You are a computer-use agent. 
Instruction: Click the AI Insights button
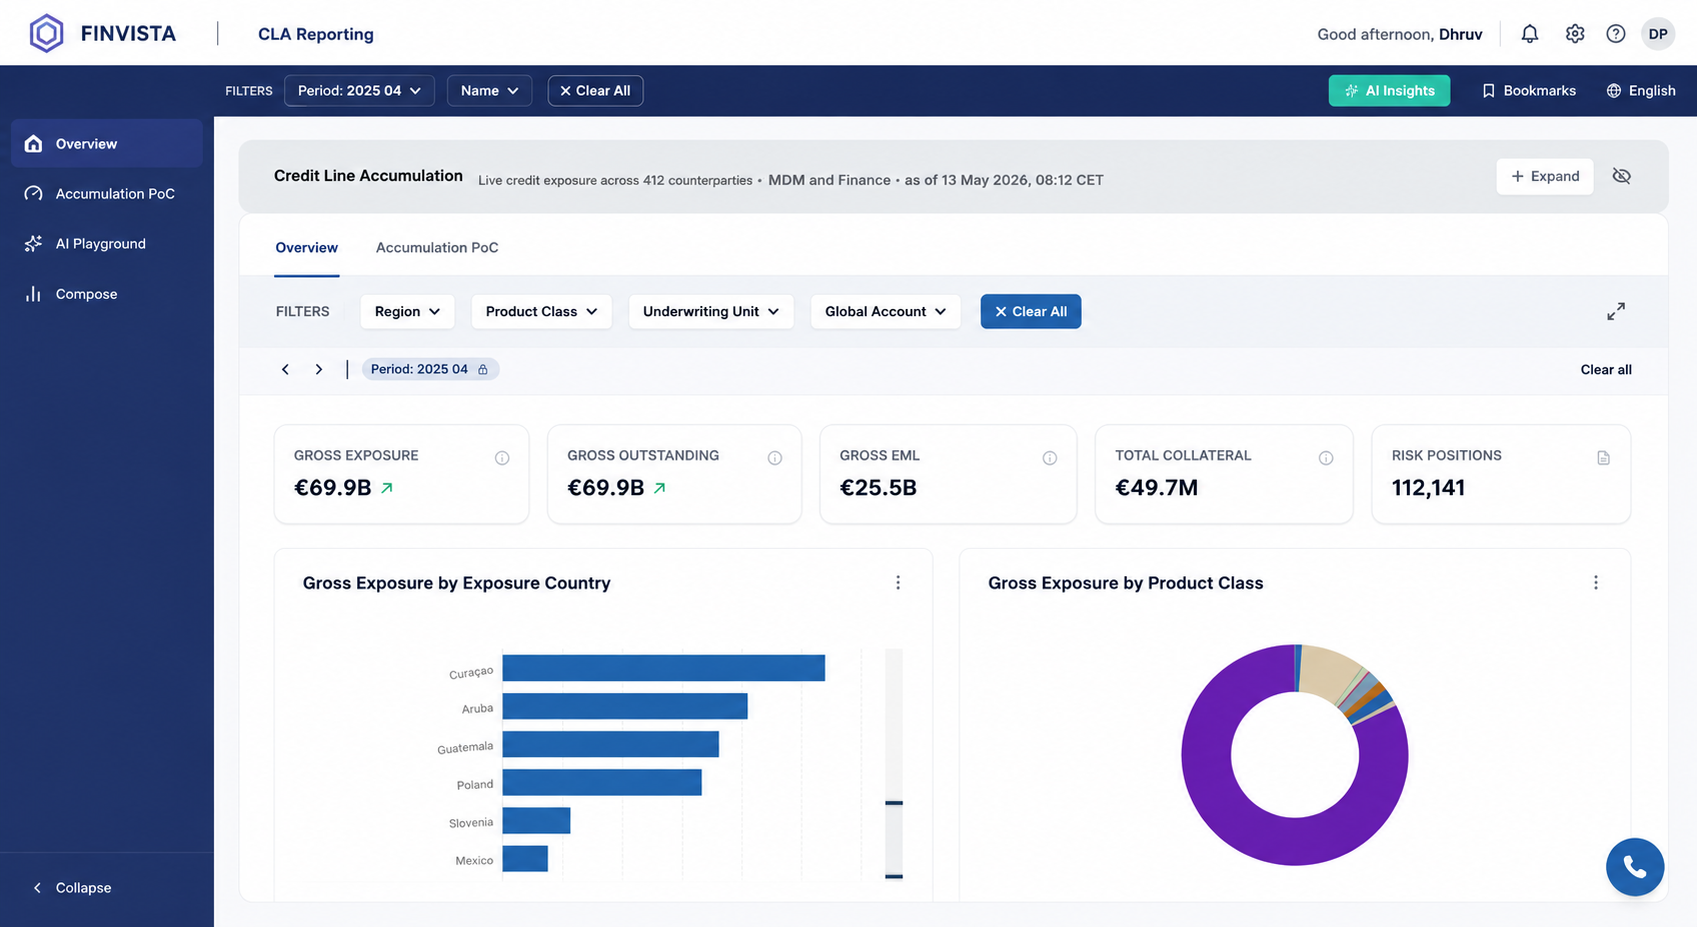(x=1389, y=91)
